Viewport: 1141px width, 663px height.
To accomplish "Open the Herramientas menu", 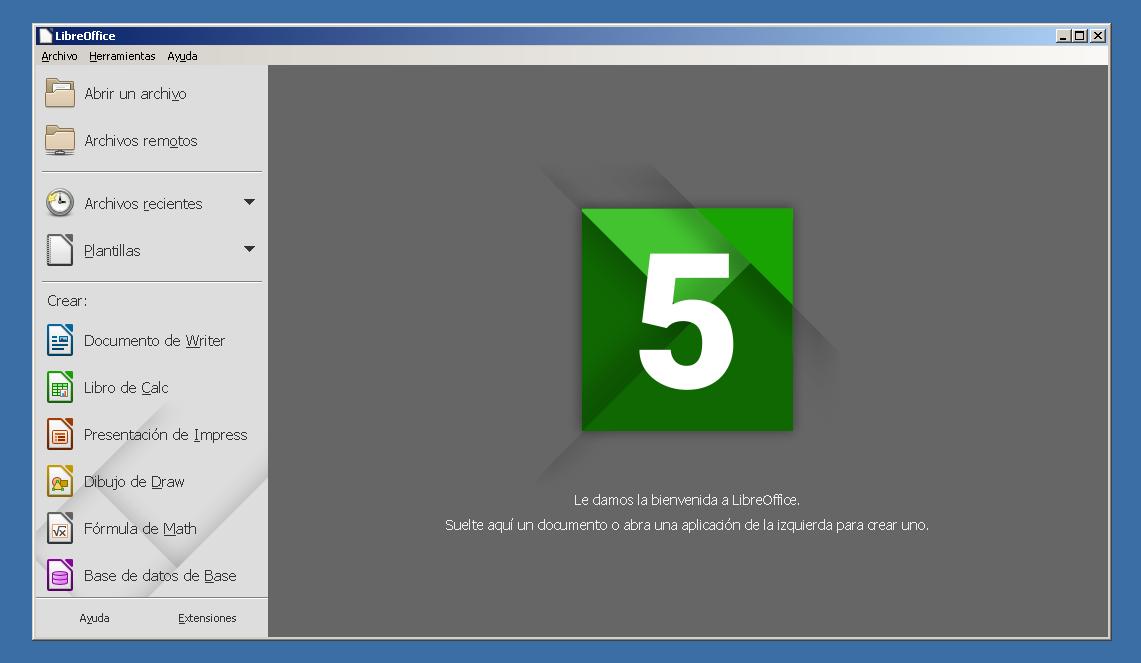I will coord(122,56).
